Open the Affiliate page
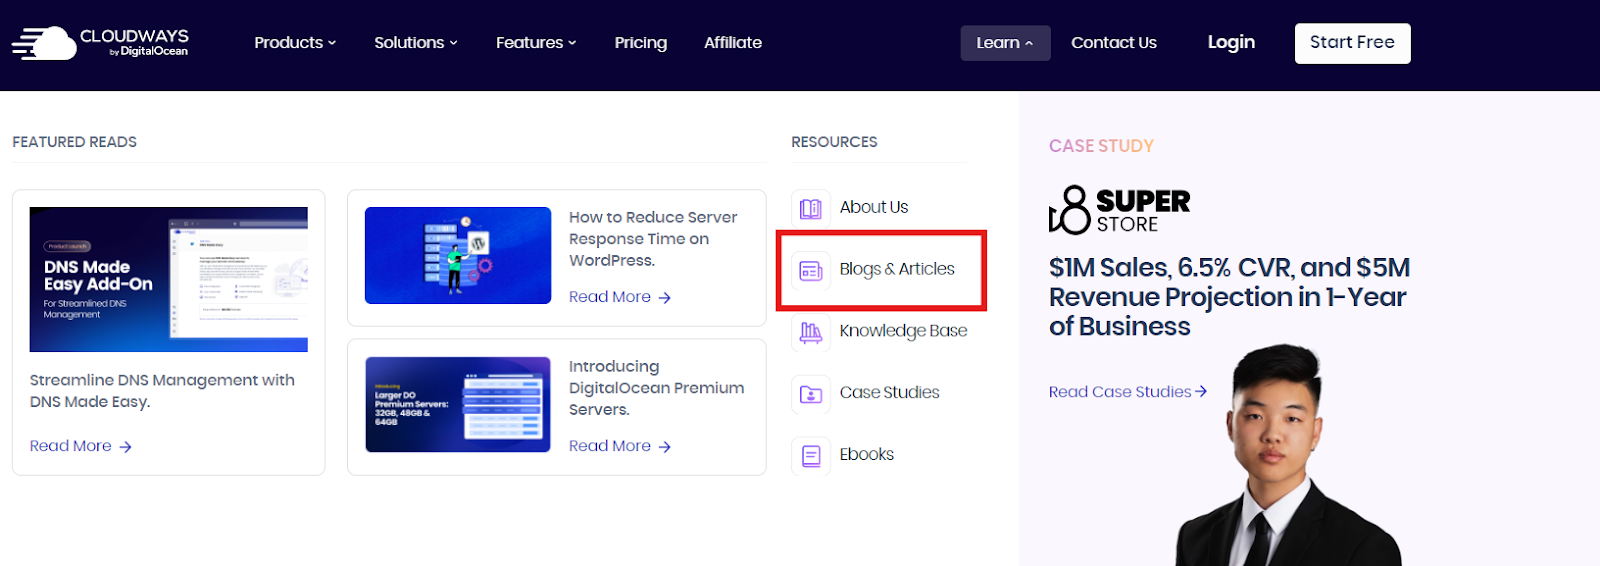 pyautogui.click(x=733, y=42)
